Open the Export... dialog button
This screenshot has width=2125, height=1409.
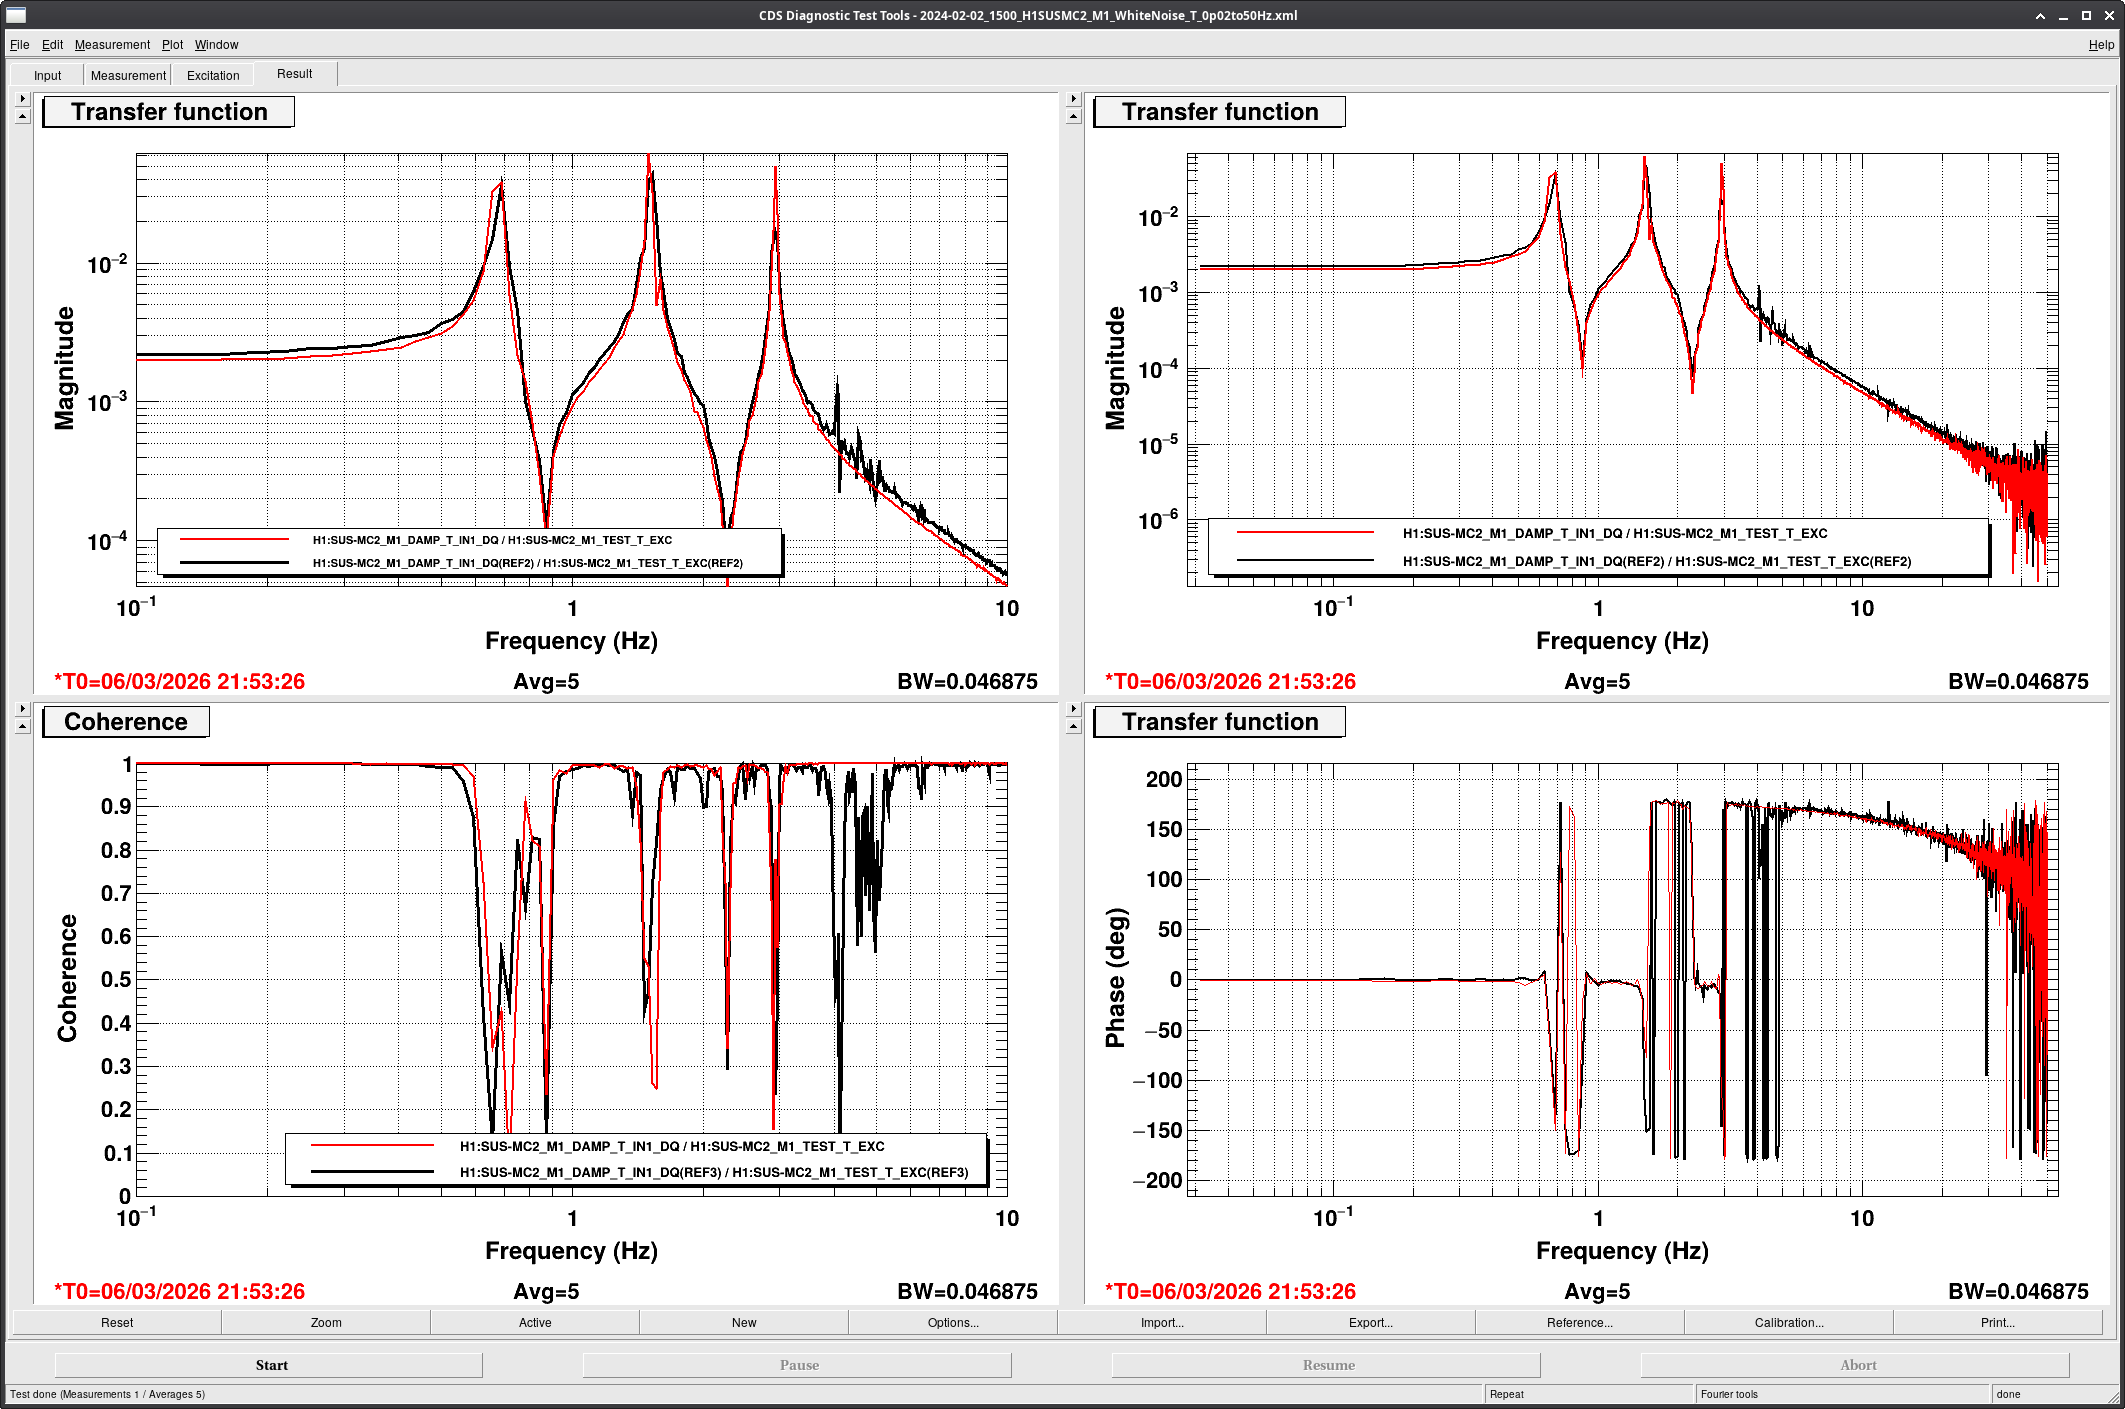click(x=1370, y=1322)
